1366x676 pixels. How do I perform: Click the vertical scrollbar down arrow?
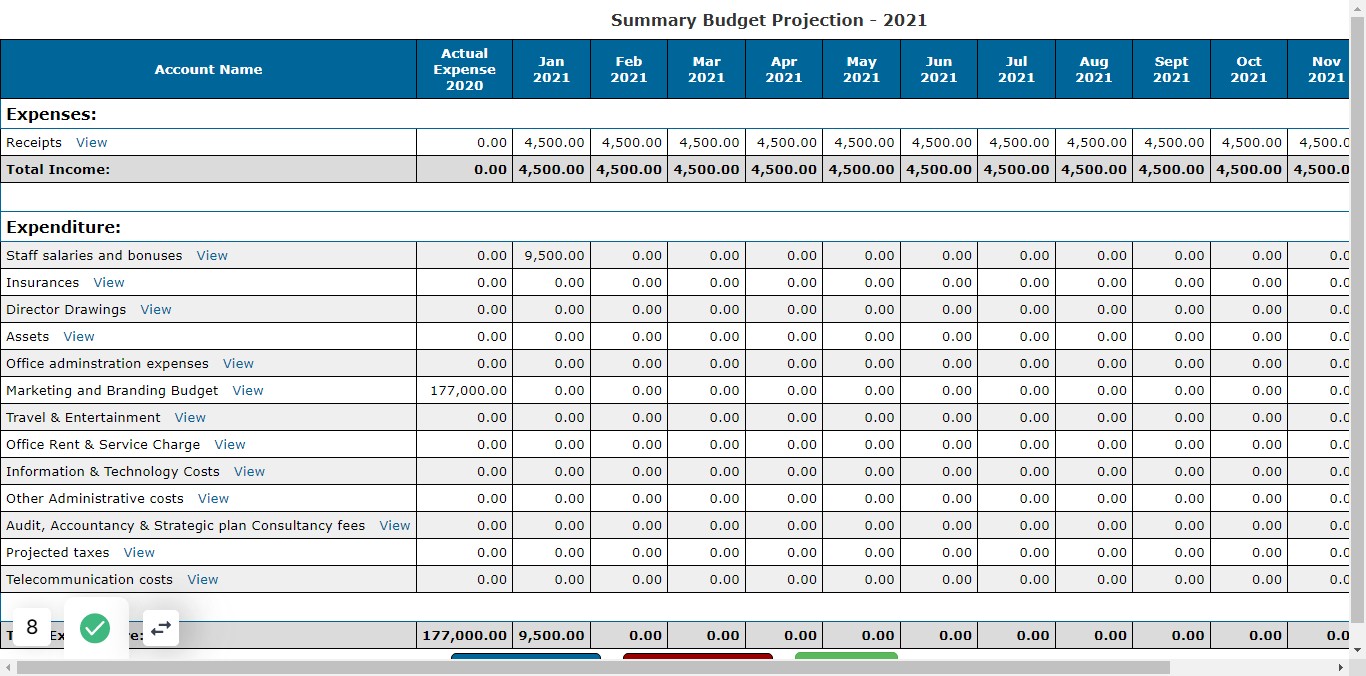point(1357,649)
